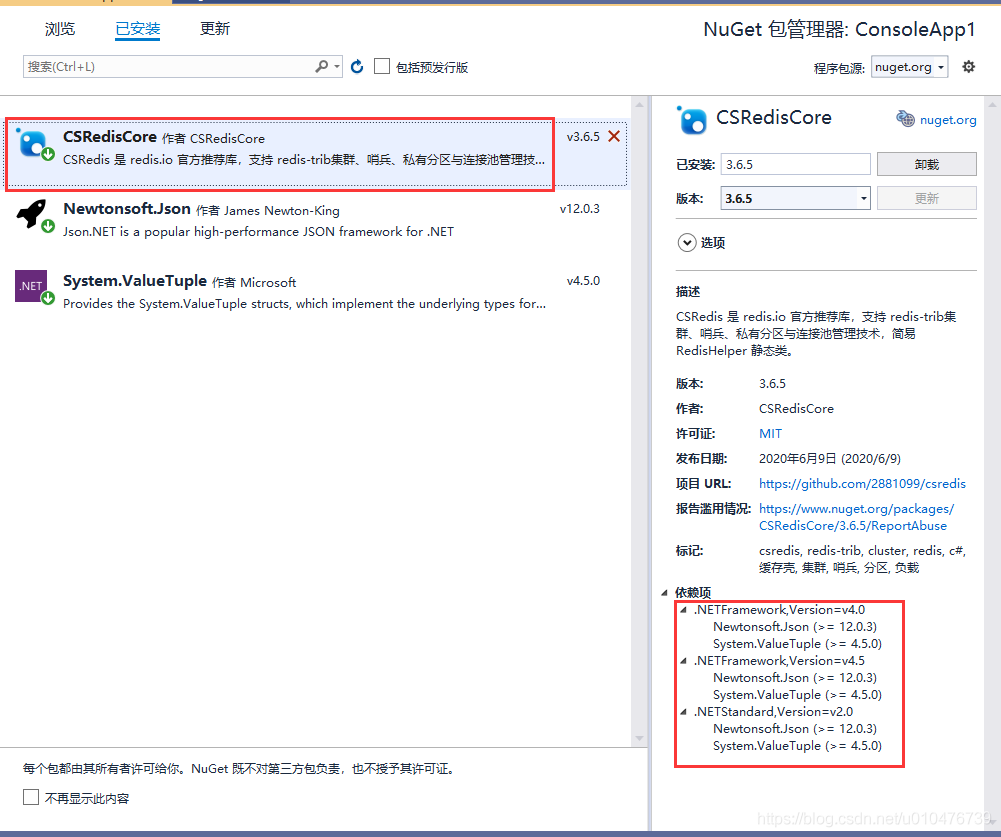Screen dimensions: 1001x837
Task: Click details pane scrollbar up arrow
Action: point(992,104)
